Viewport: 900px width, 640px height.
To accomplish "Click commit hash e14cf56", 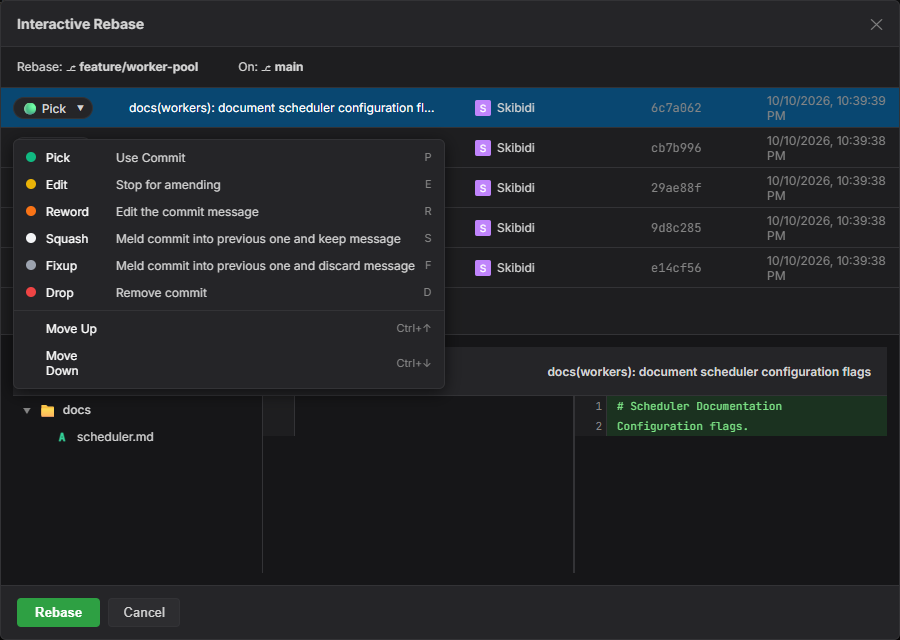I will click(676, 268).
